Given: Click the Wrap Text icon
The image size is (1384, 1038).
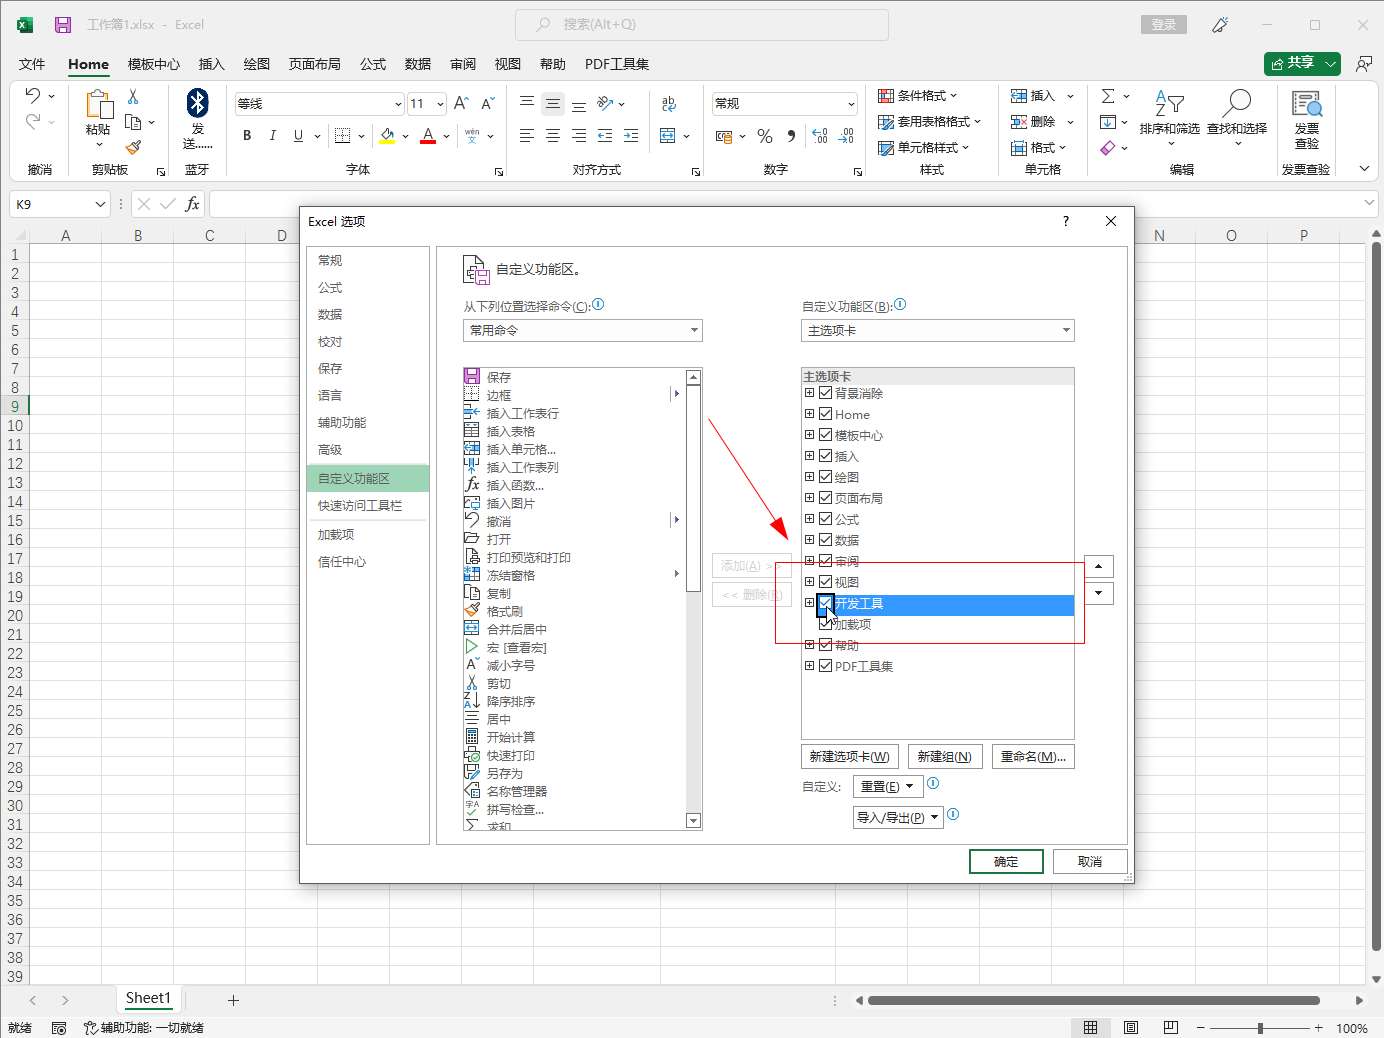Looking at the screenshot, I should (669, 103).
